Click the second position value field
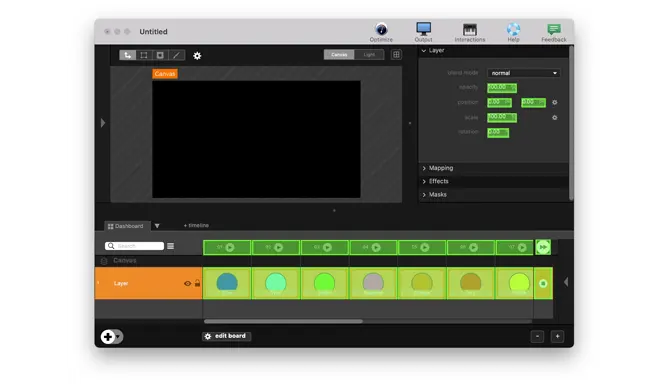This screenshot has width=668, height=384. 533,103
